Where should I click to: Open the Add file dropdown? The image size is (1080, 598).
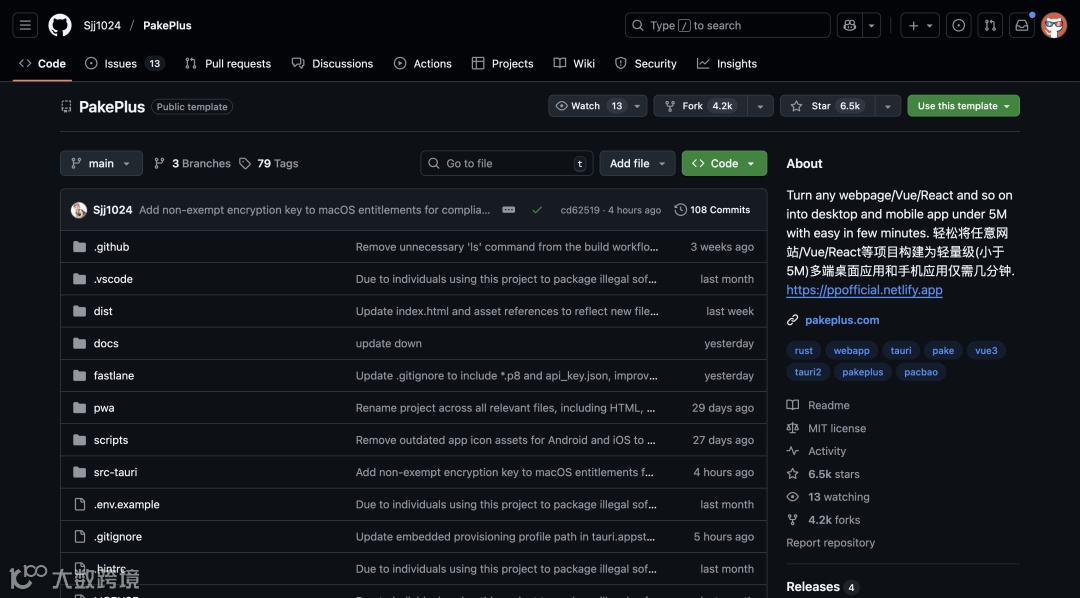637,163
